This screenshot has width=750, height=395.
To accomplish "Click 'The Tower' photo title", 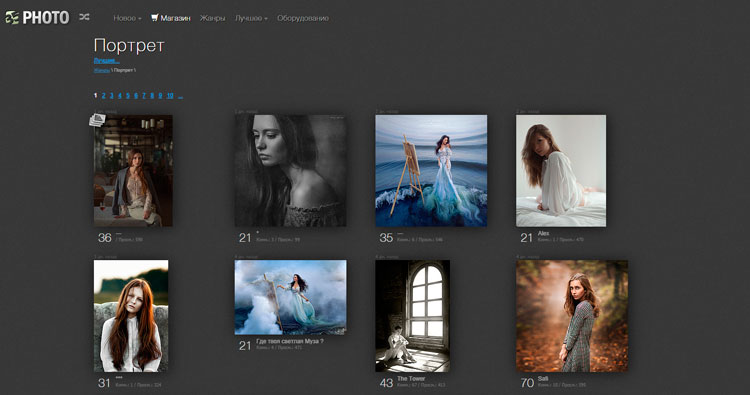I will [x=411, y=379].
